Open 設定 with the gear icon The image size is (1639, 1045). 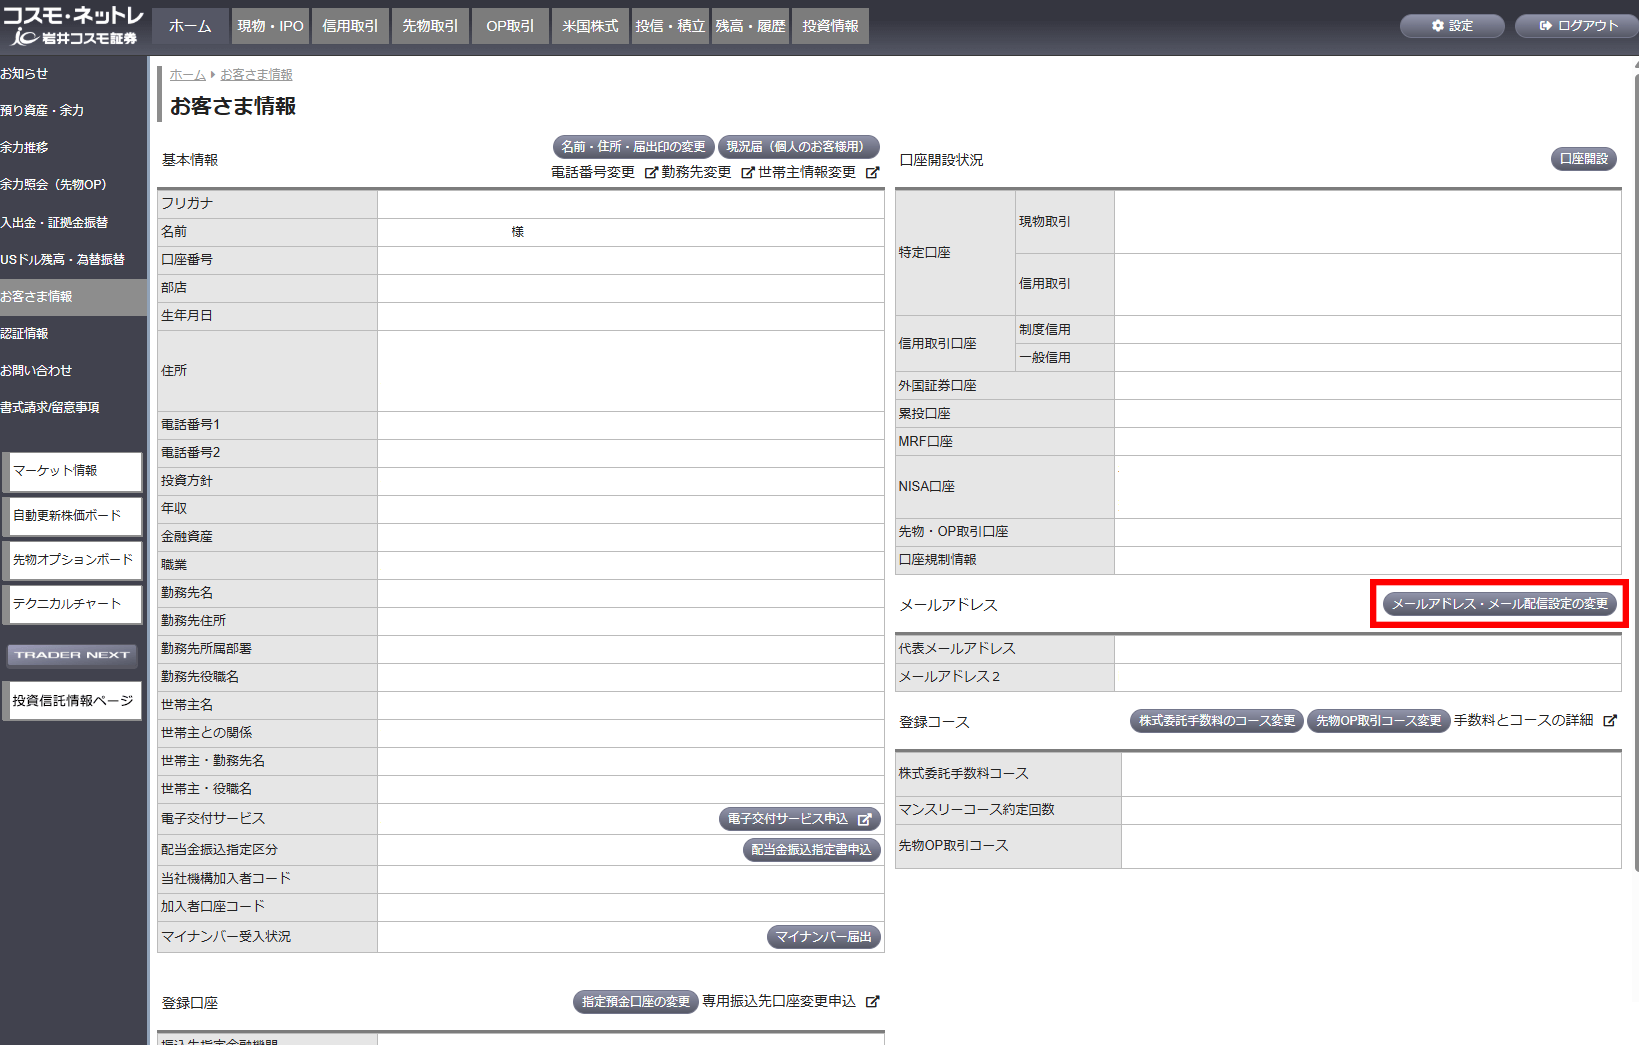(x=1452, y=26)
